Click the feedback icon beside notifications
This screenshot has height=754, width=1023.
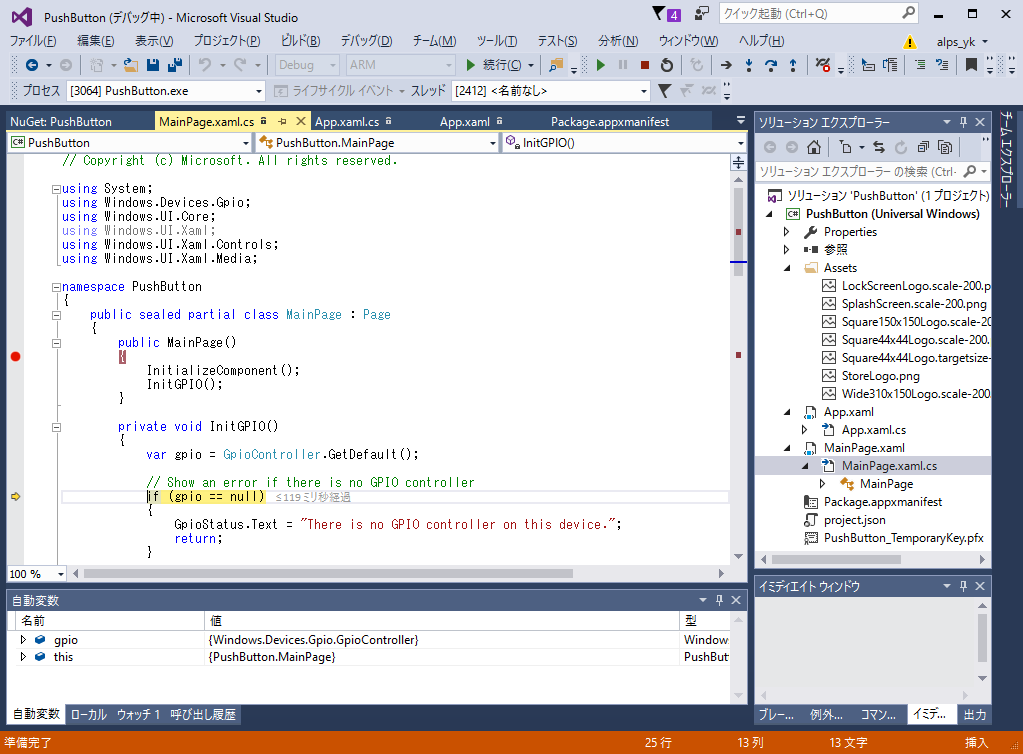point(702,14)
